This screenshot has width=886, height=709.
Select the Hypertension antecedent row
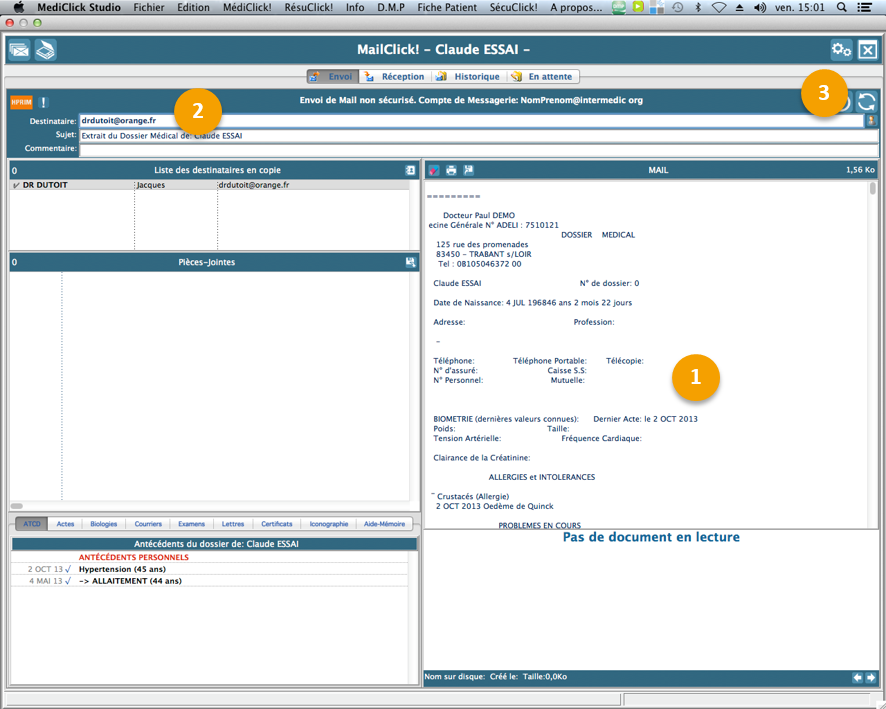point(122,569)
